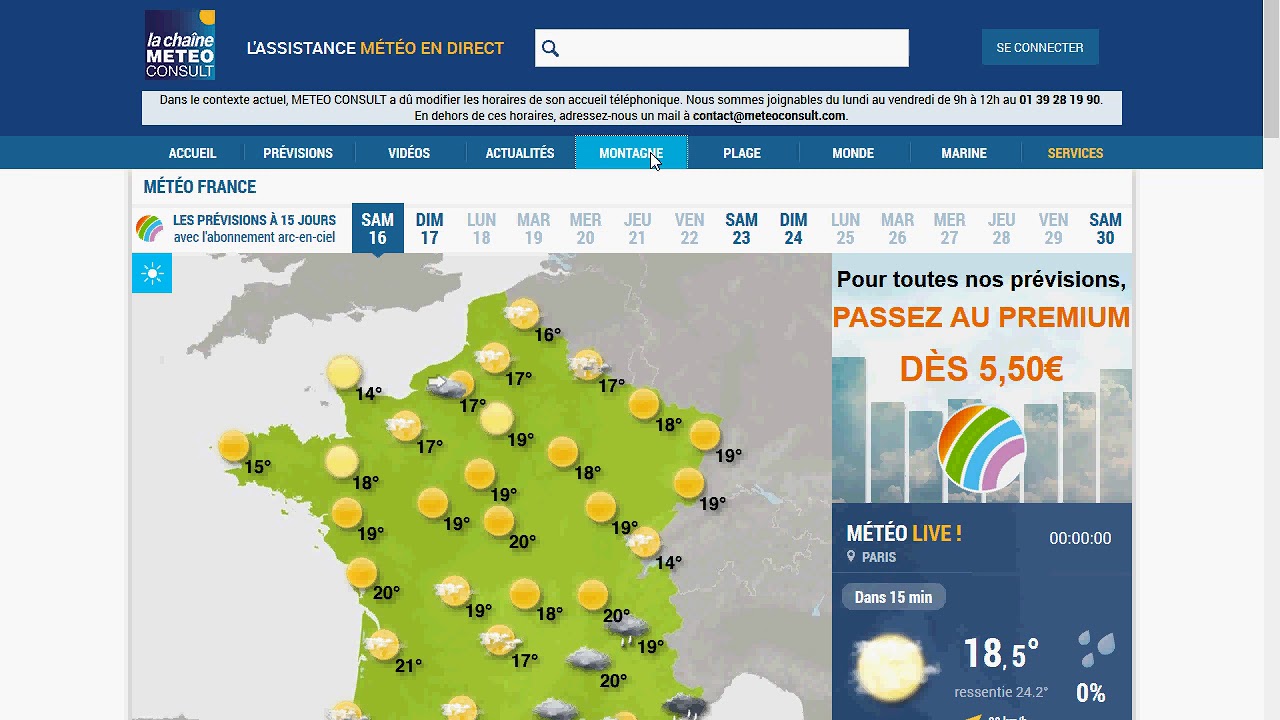
Task: Open the Montagne menu
Action: 631,153
